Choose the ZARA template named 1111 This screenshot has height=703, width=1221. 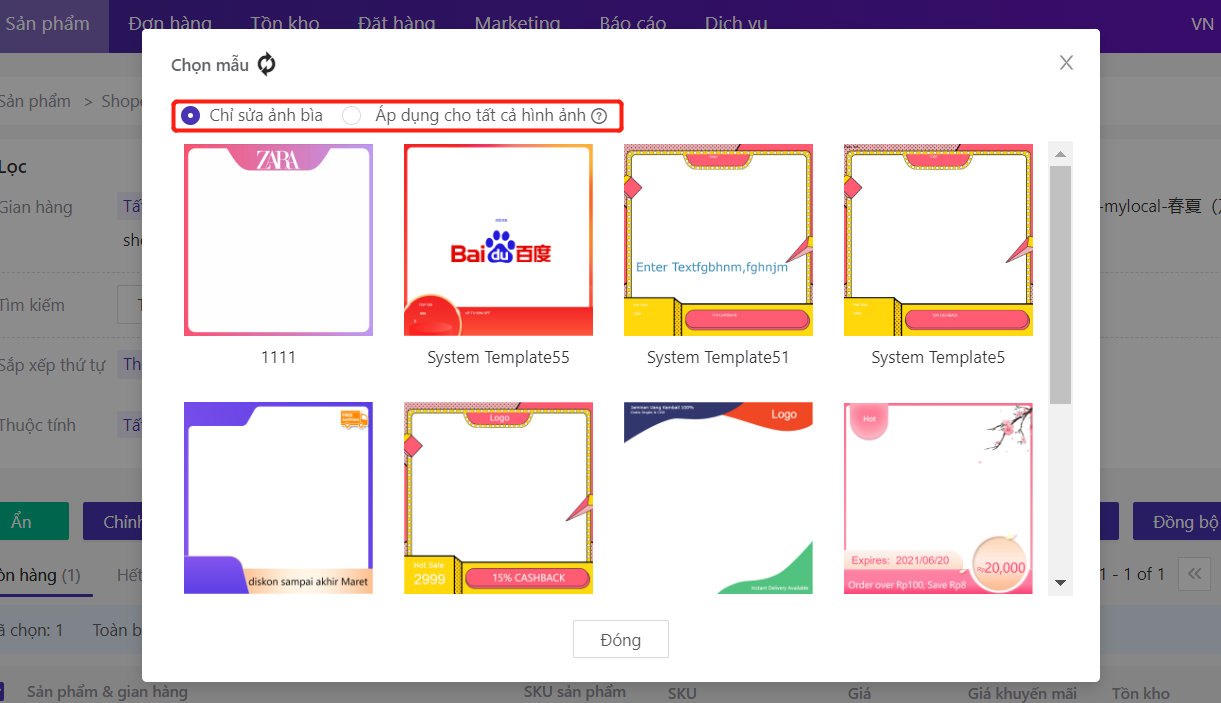point(278,240)
